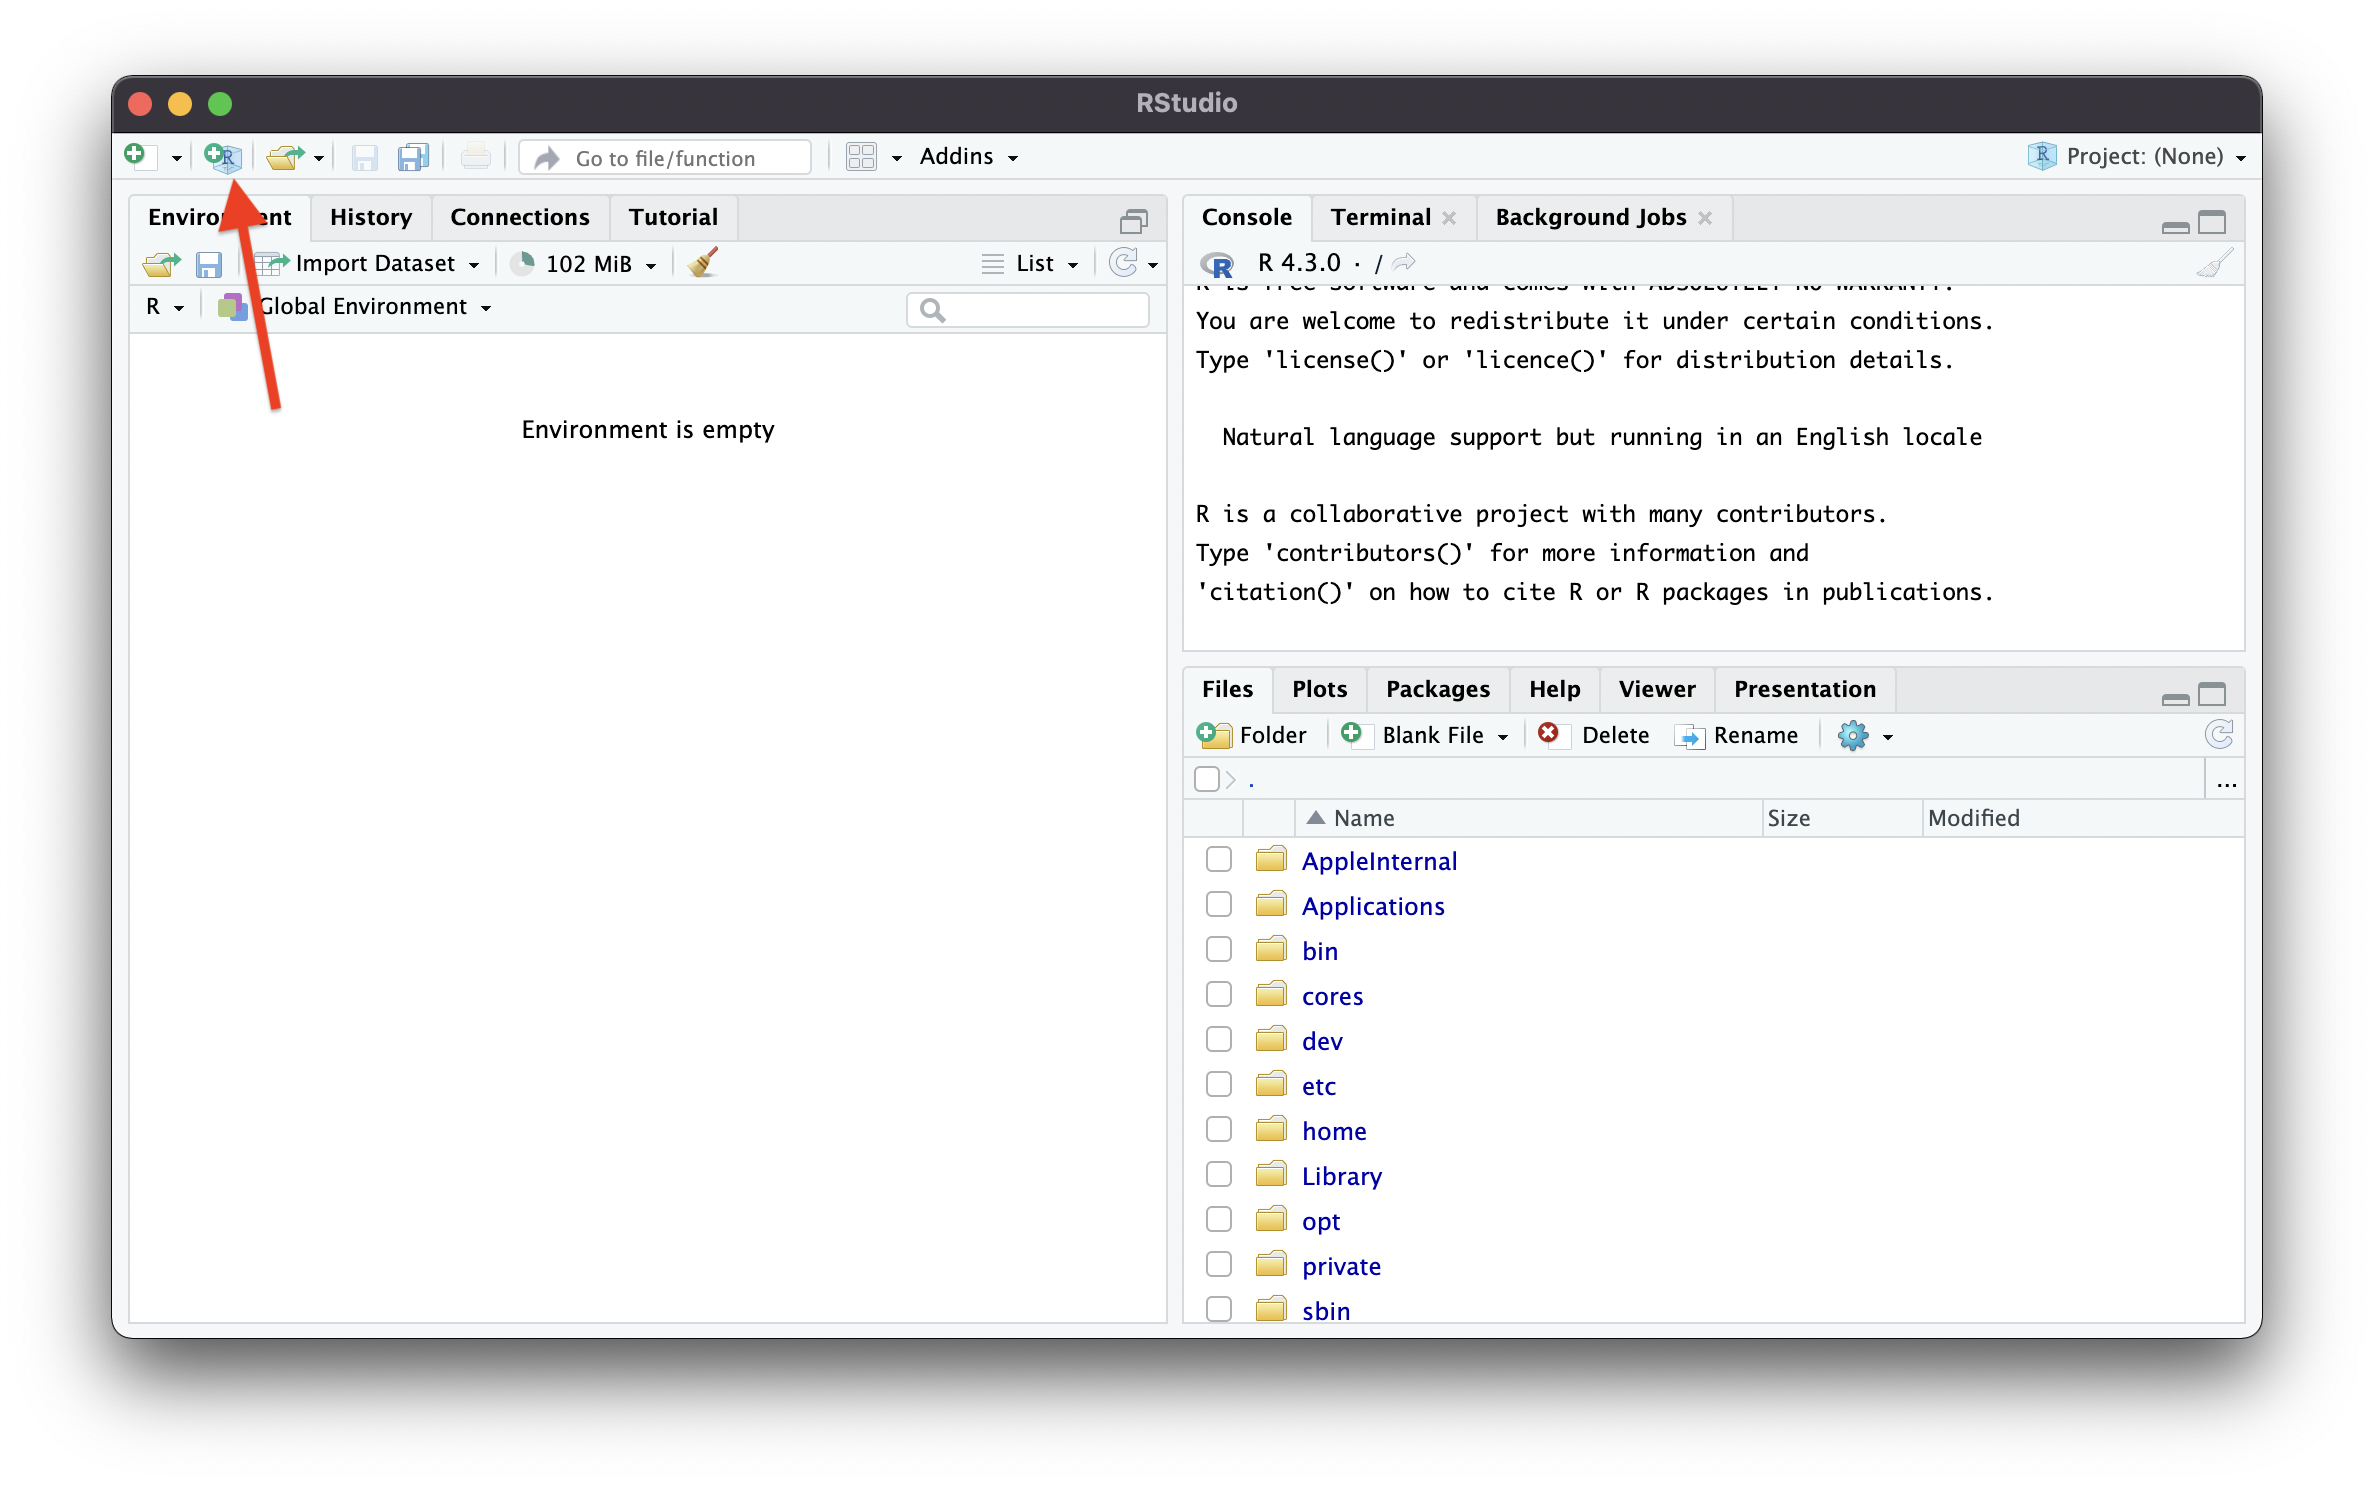
Task: Tick the checkbox next to home folder
Action: coord(1218,1130)
